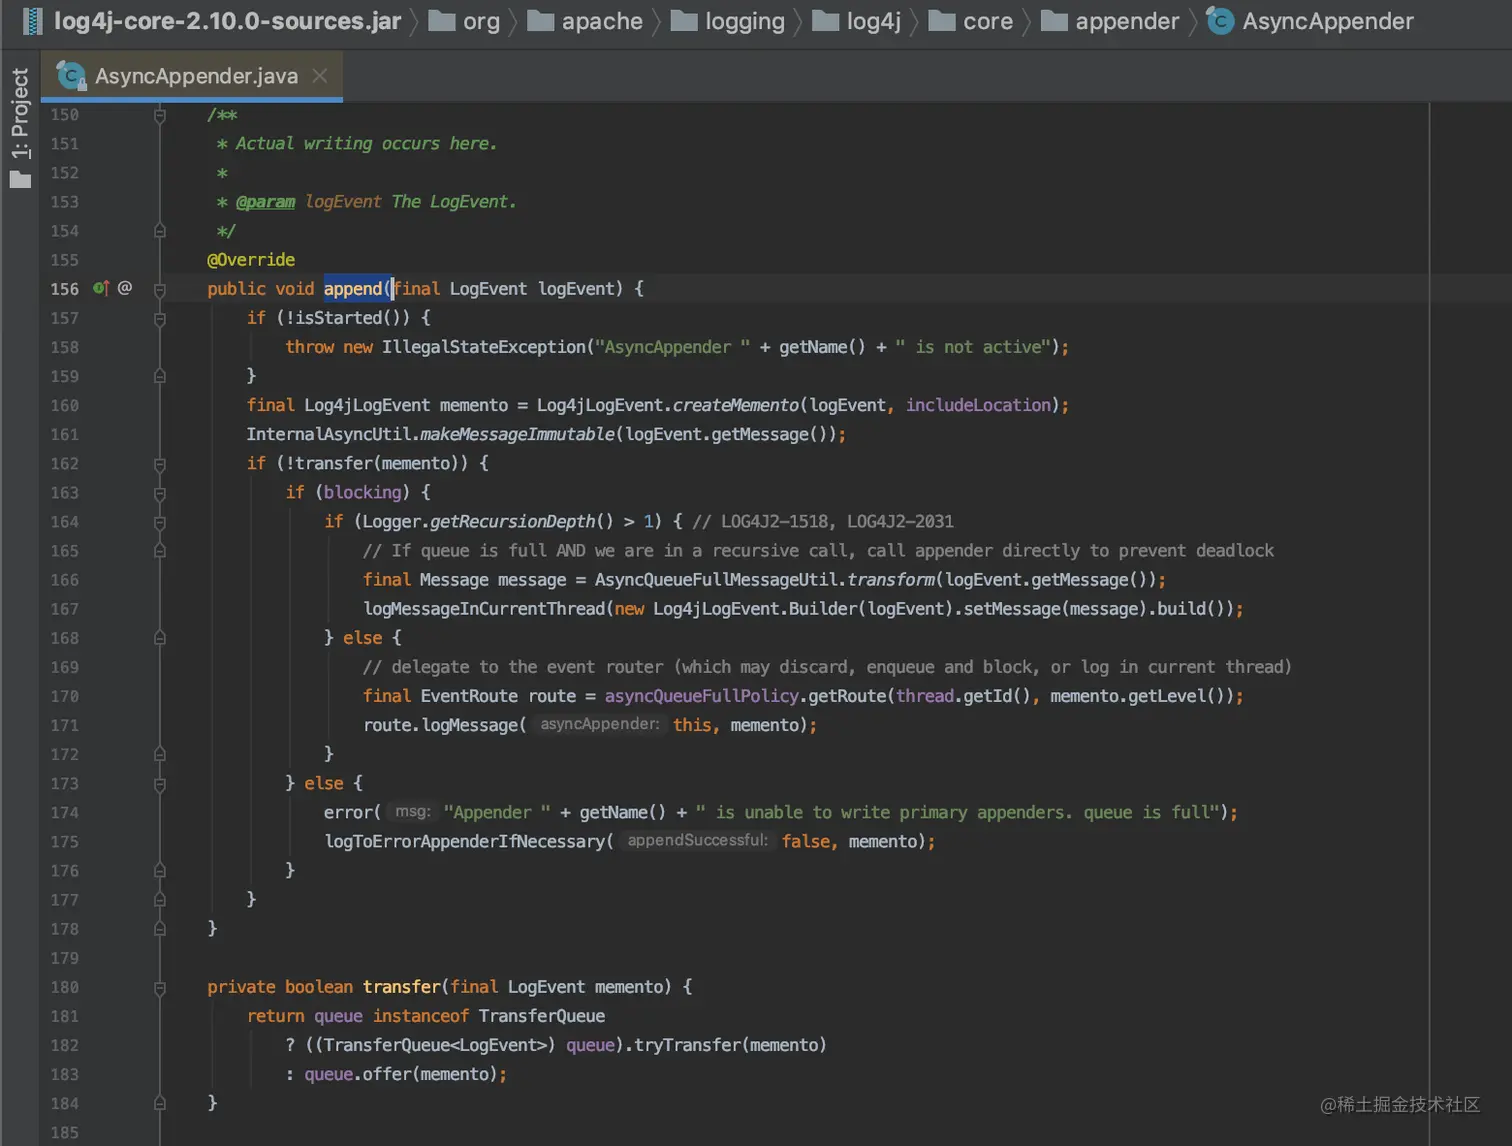Fold the Javadoc comment at line 150
1512x1146 pixels.
click(x=160, y=115)
